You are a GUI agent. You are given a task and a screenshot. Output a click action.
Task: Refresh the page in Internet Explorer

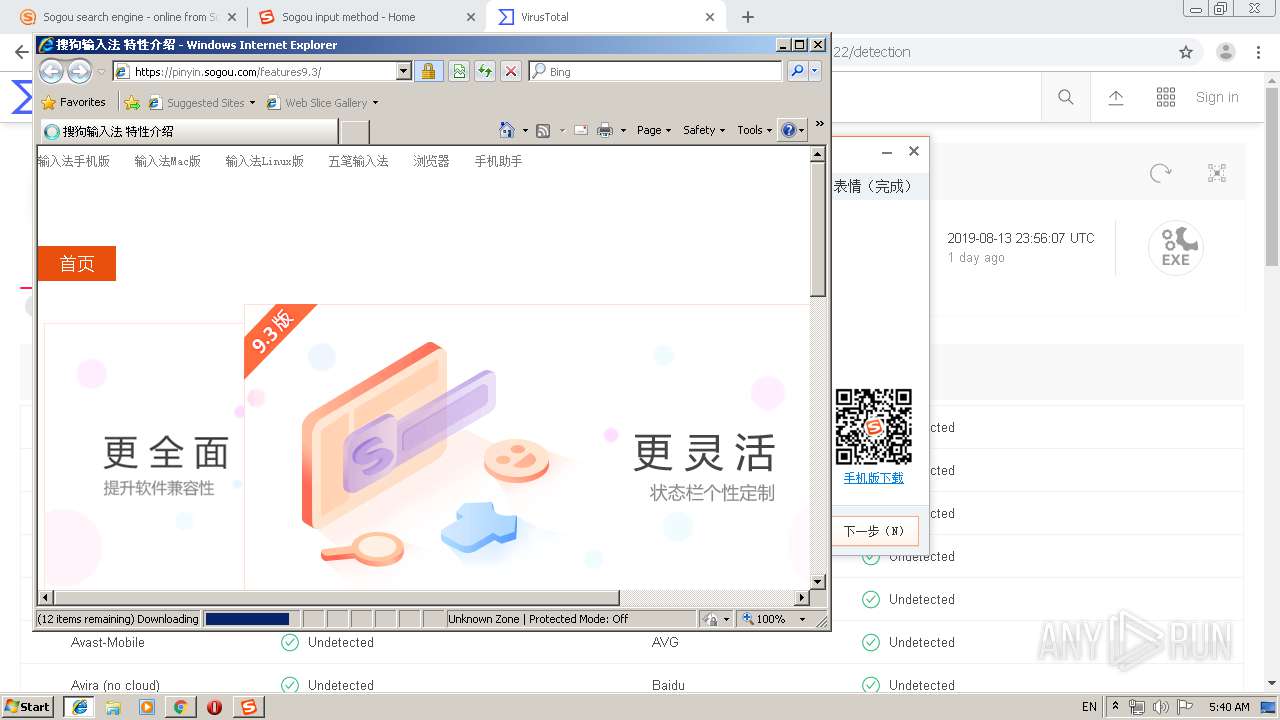click(484, 71)
